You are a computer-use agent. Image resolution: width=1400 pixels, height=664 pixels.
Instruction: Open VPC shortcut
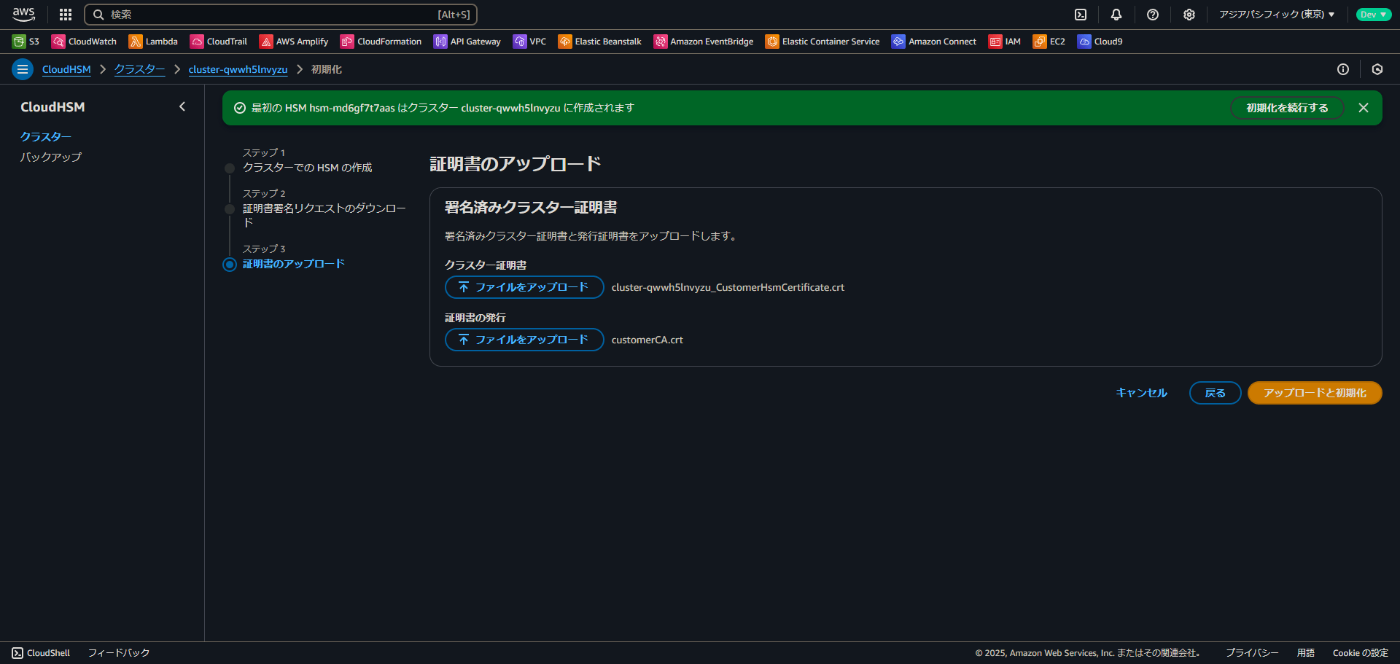coord(530,42)
